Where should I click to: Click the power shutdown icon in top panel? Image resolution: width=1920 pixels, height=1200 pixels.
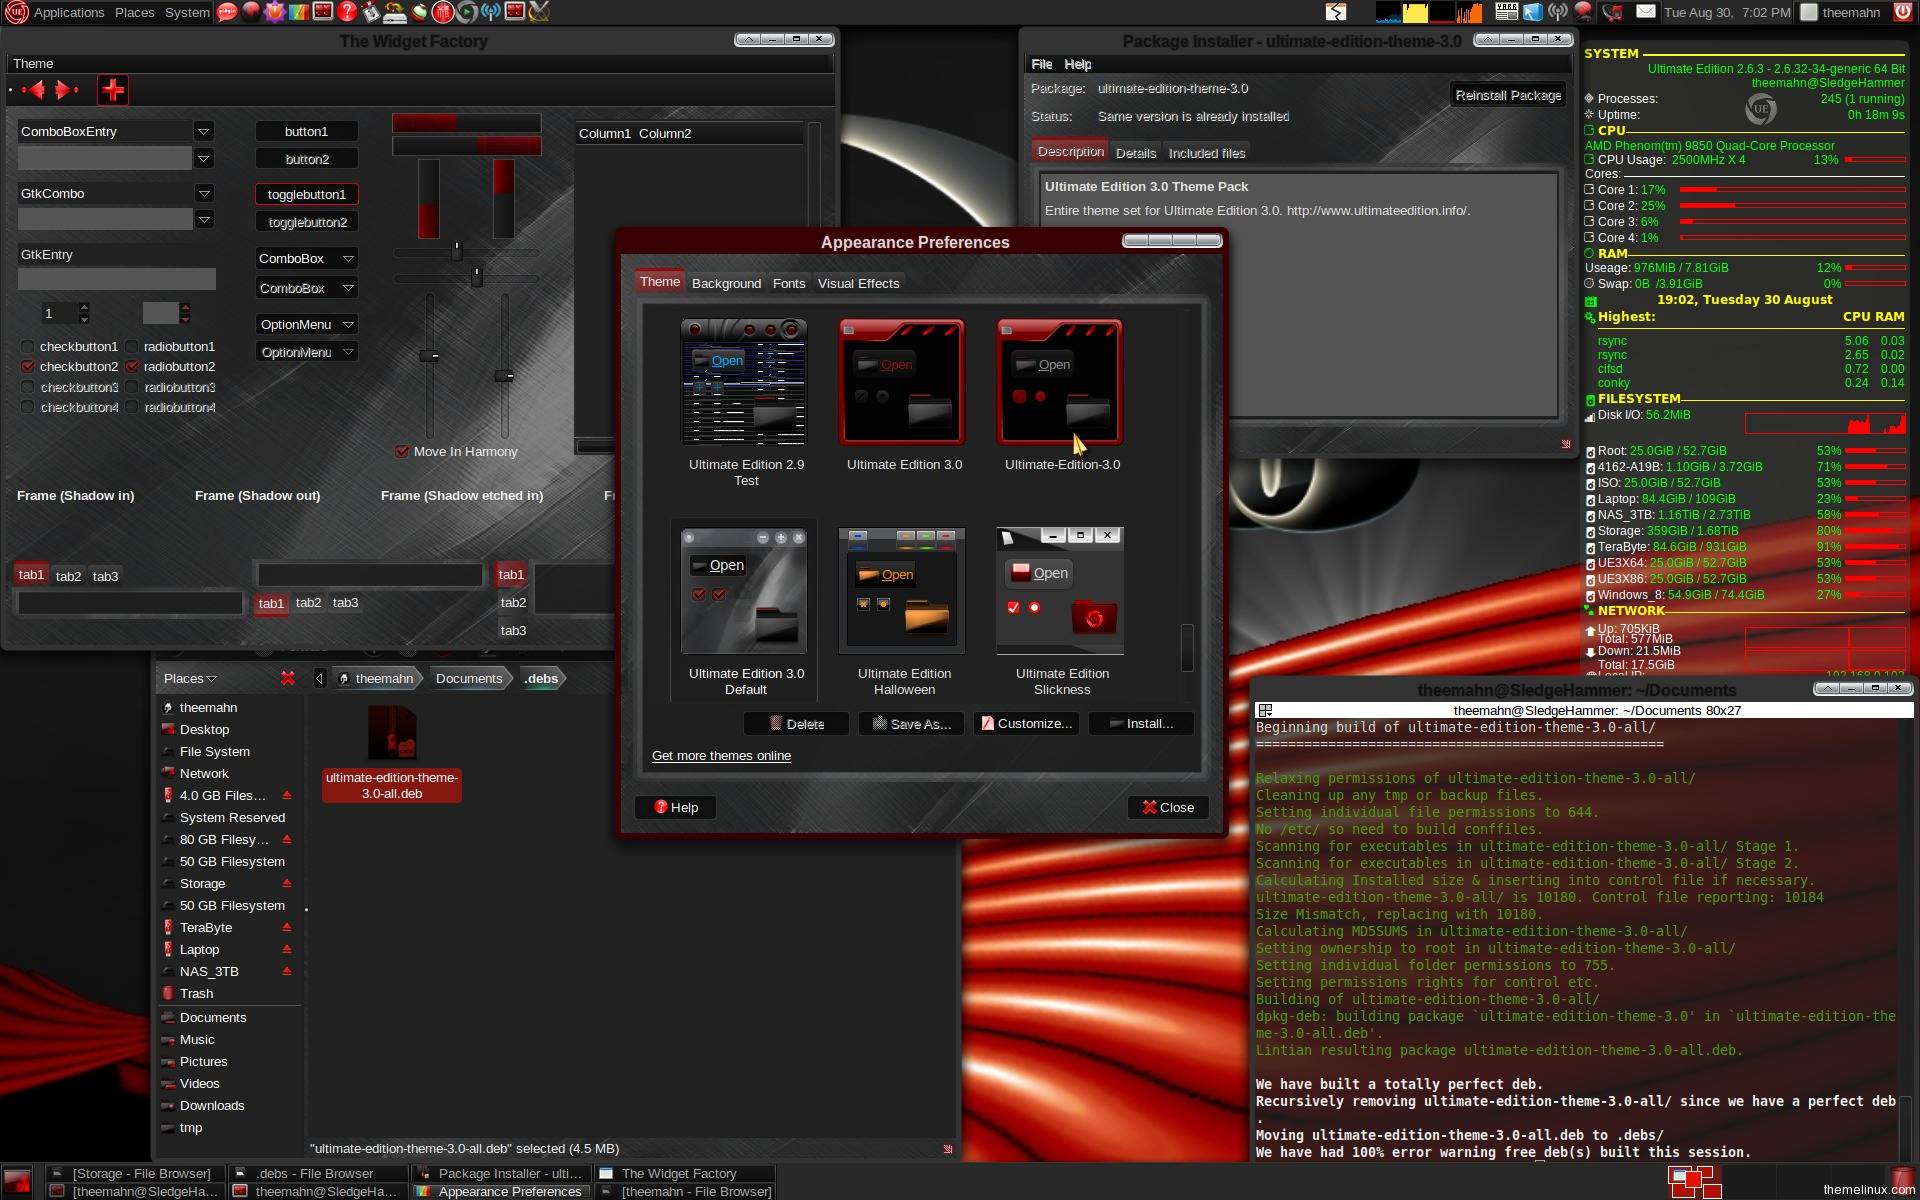(x=1902, y=12)
